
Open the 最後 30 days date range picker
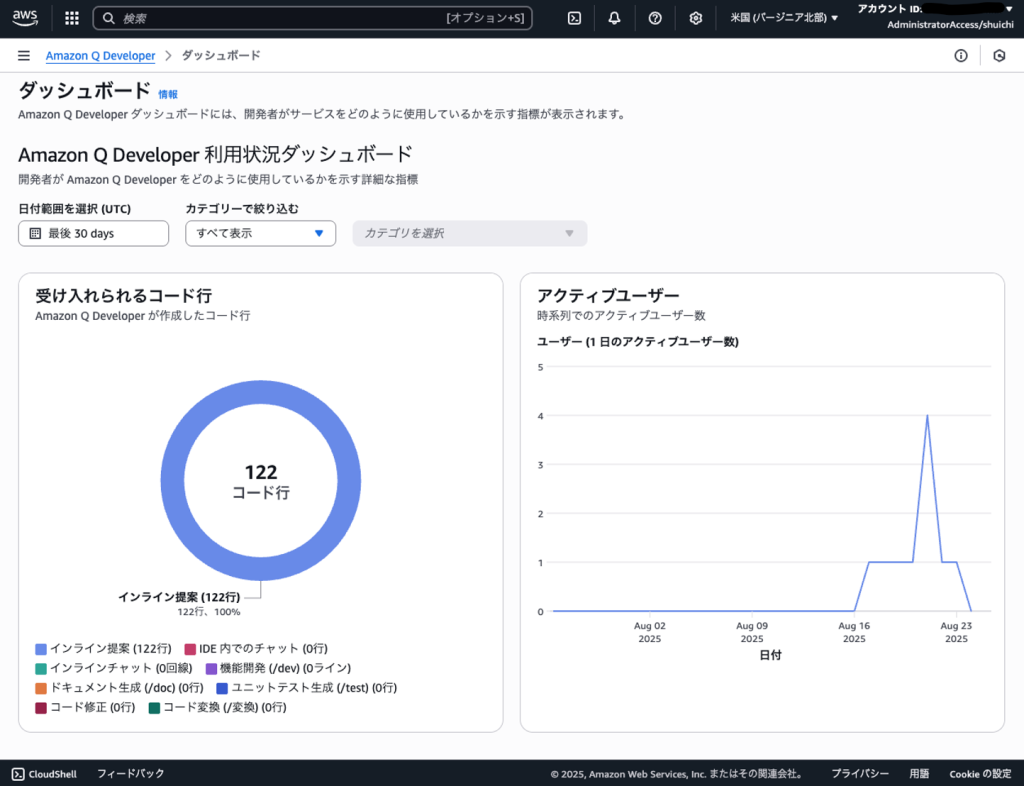[93, 233]
